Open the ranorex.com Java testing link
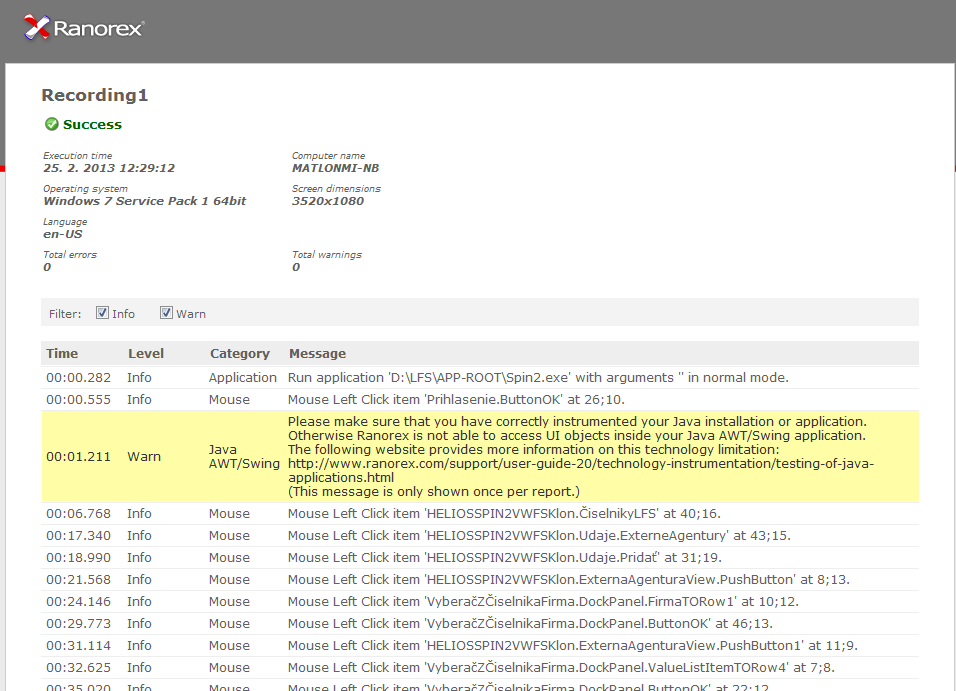The width and height of the screenshot is (956, 691). (580, 470)
